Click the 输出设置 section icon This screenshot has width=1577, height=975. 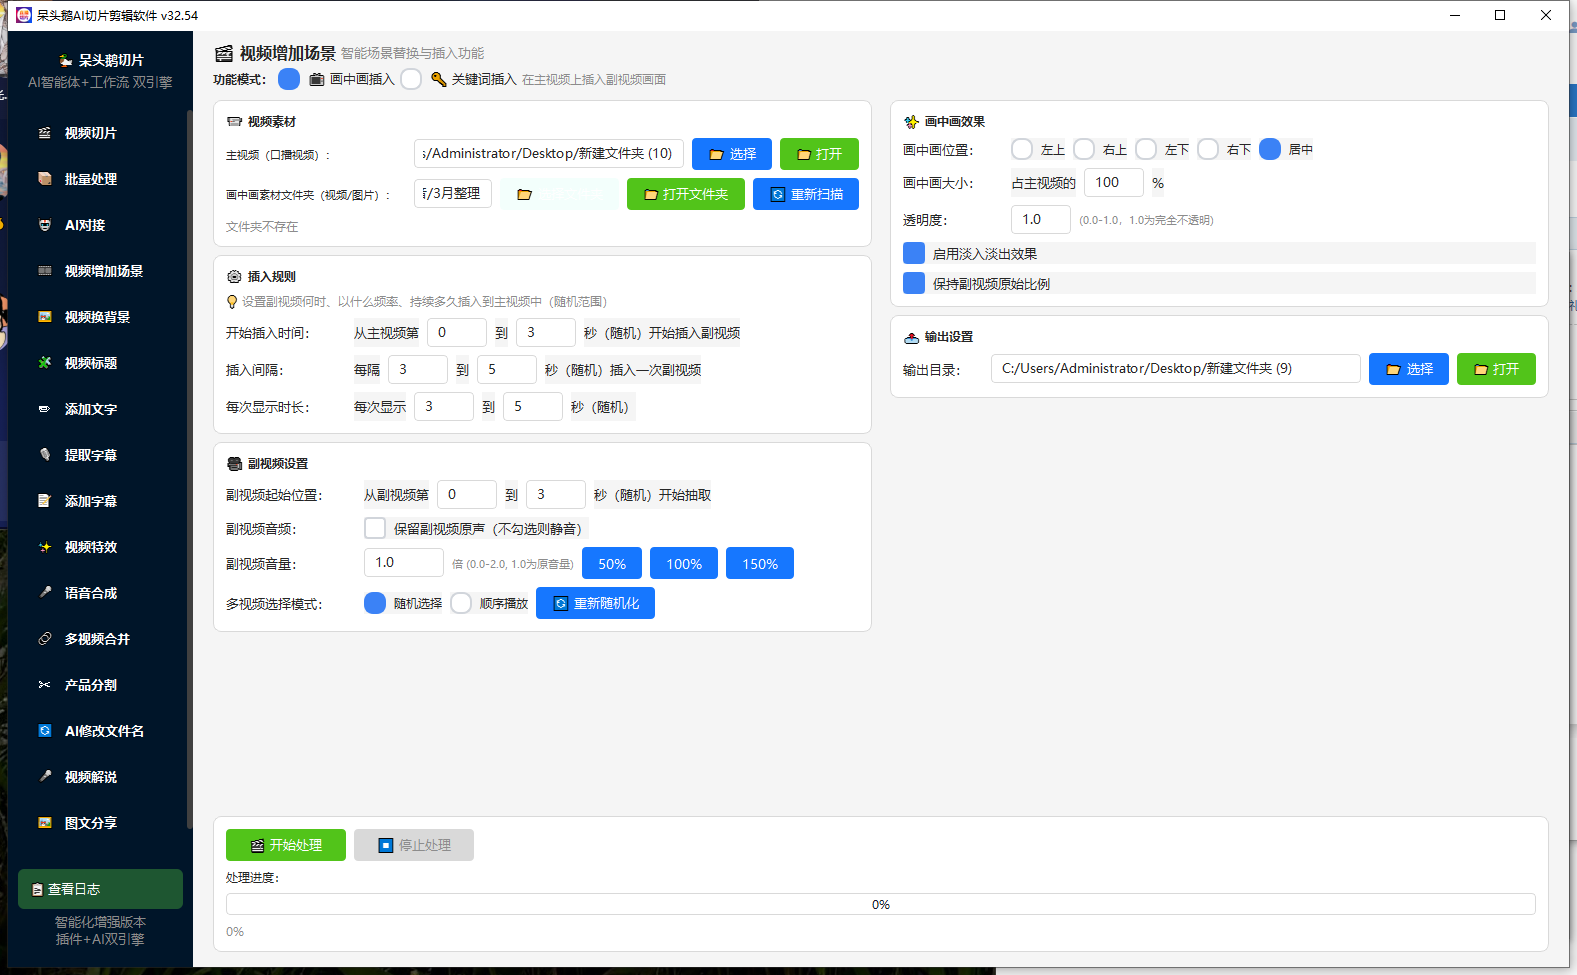pyautogui.click(x=911, y=337)
